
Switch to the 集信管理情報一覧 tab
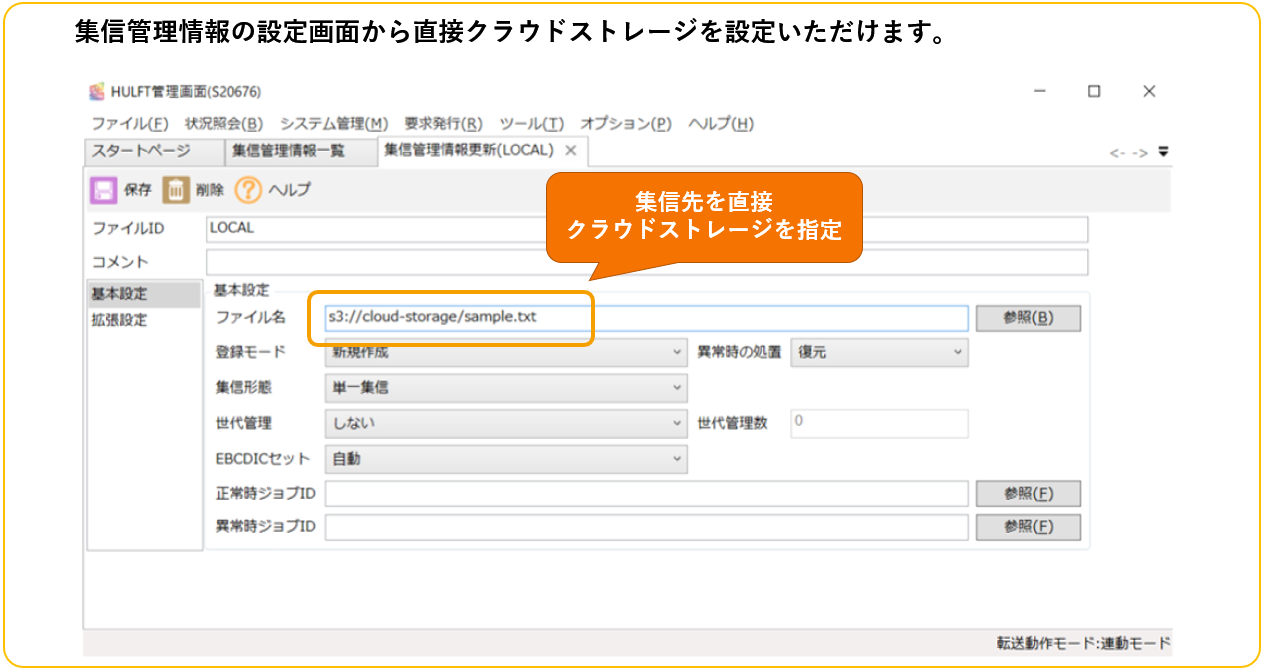tap(288, 151)
